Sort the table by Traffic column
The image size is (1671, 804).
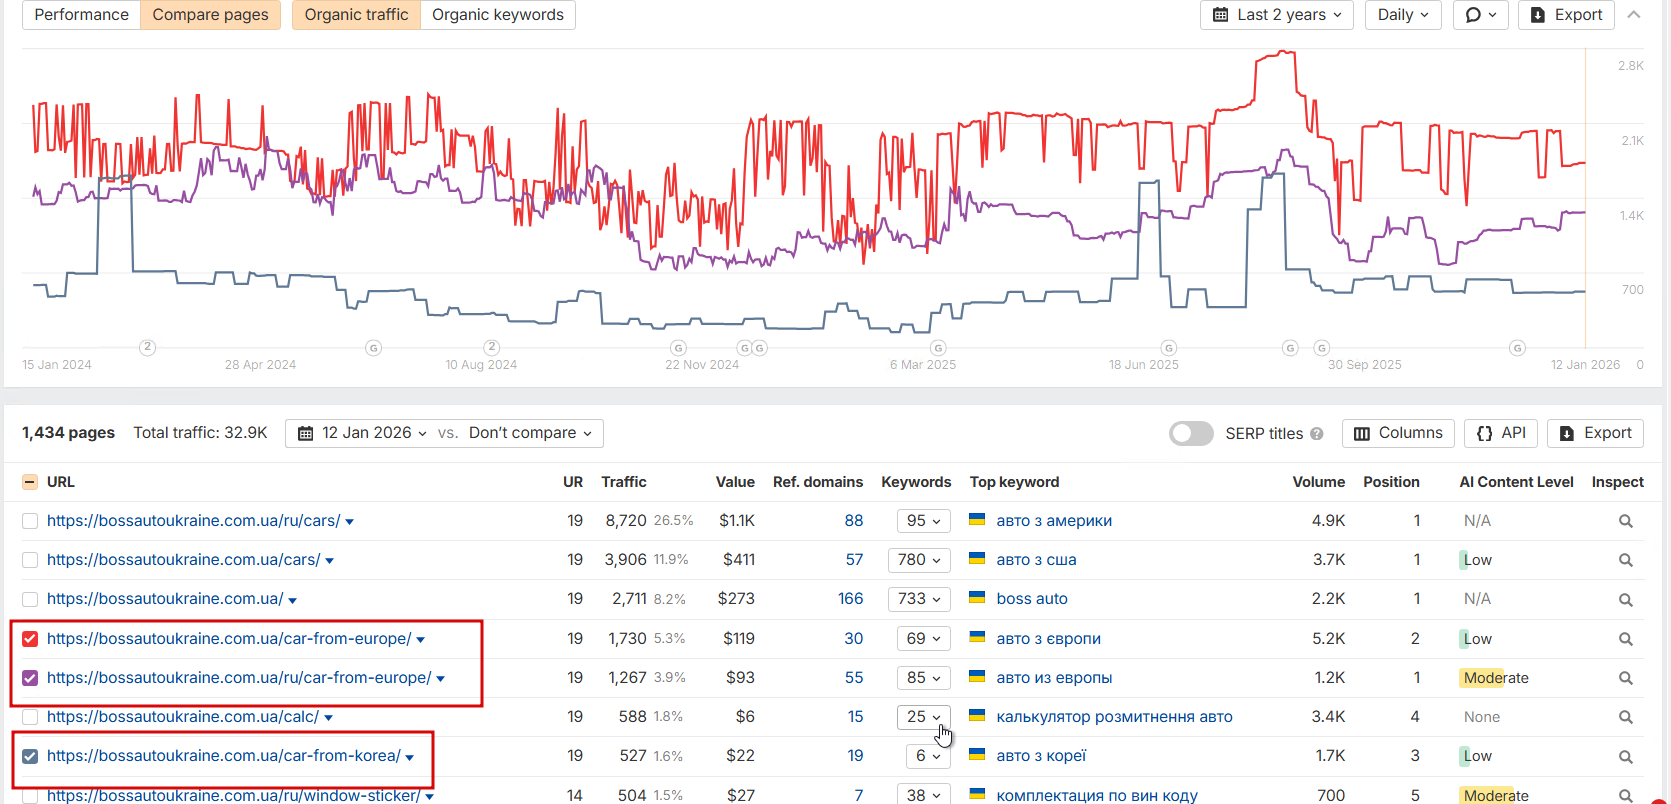point(624,482)
